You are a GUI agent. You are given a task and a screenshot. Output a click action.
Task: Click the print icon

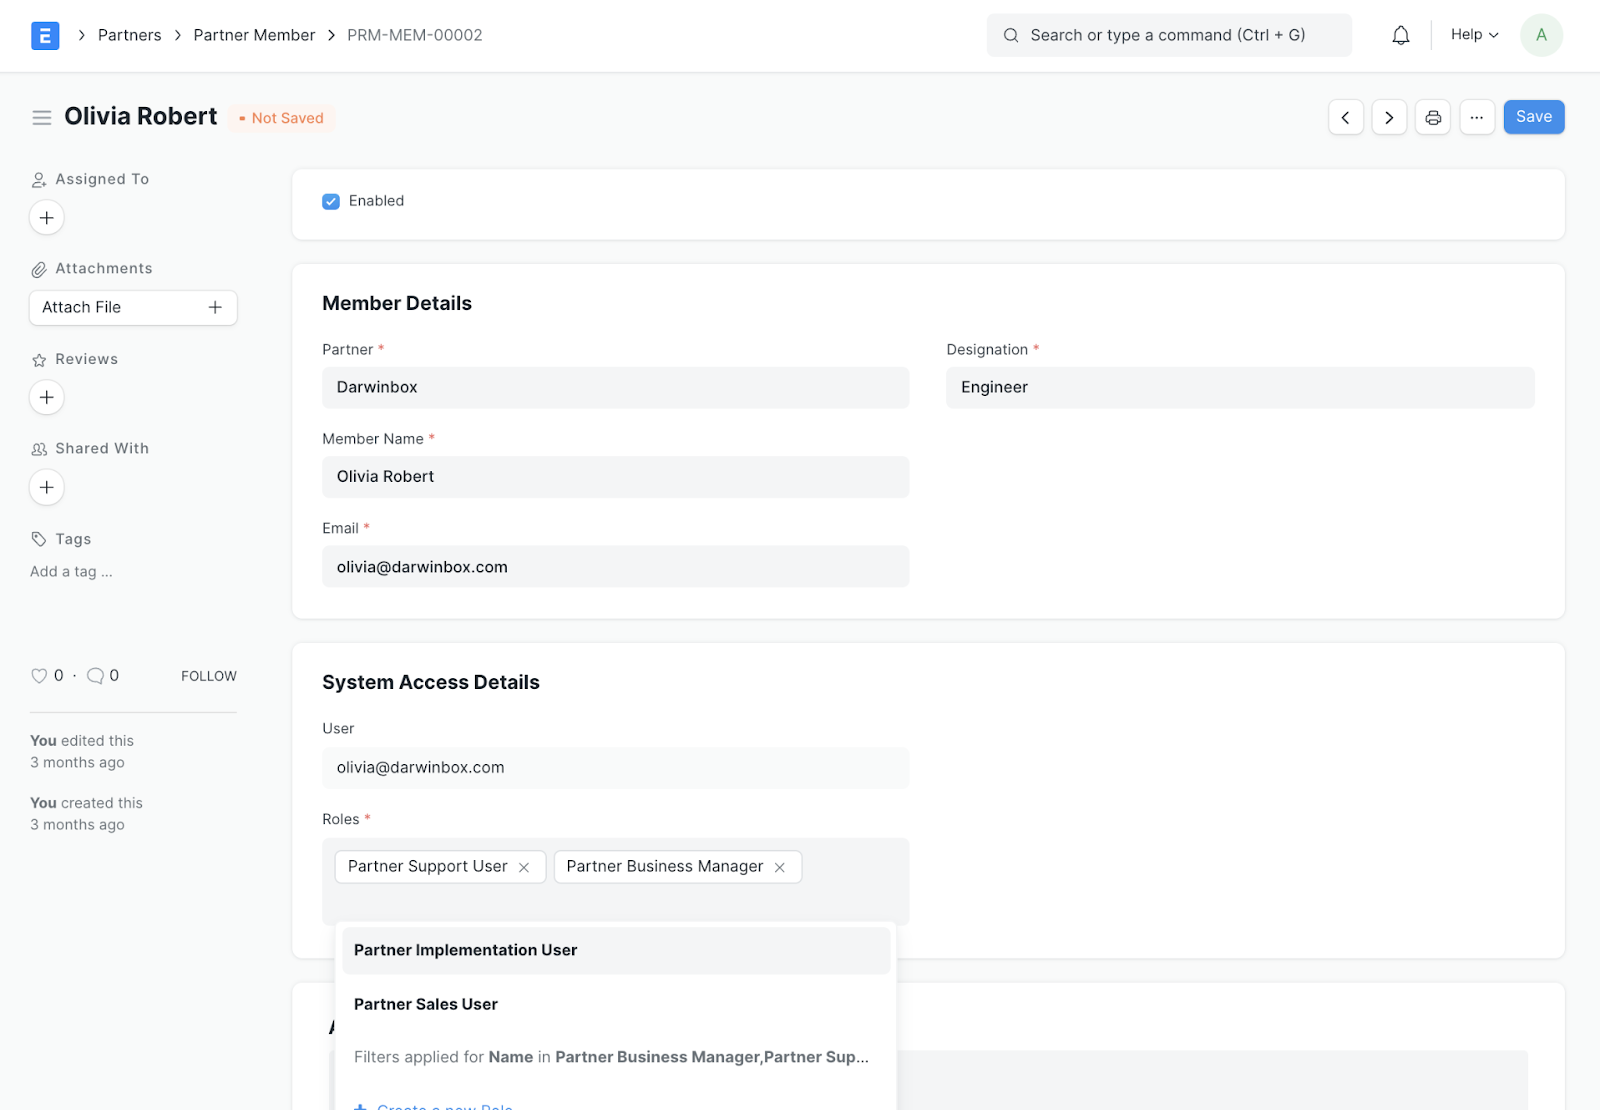(x=1433, y=118)
